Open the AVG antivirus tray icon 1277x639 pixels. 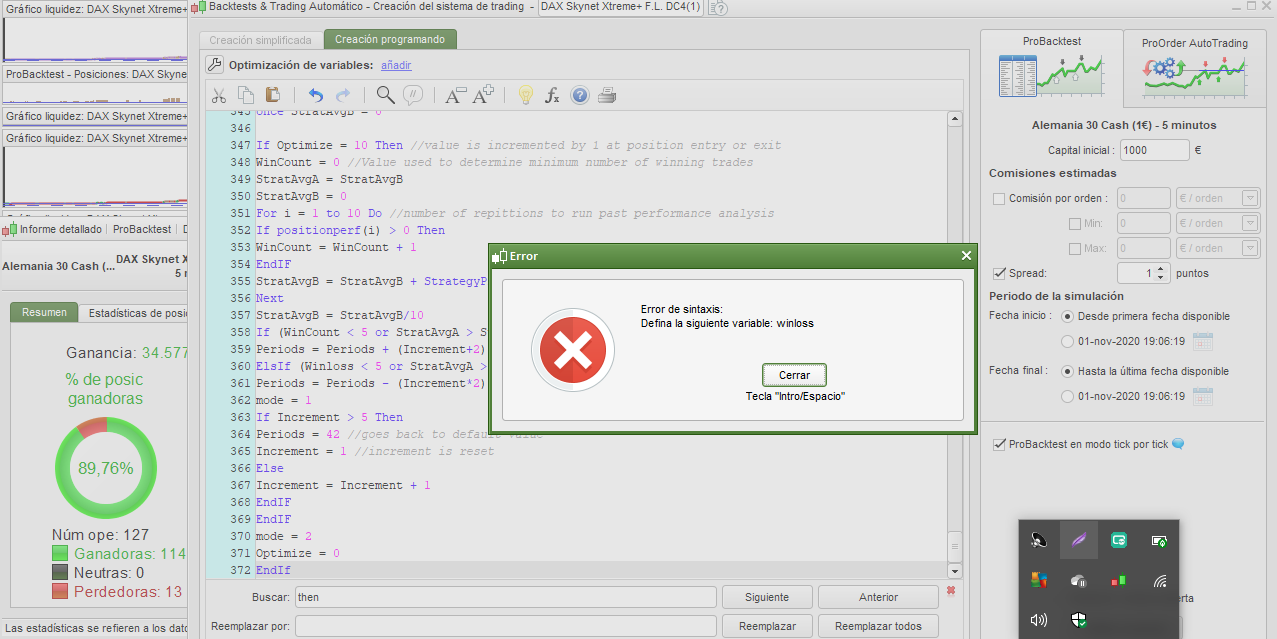pos(1039,580)
